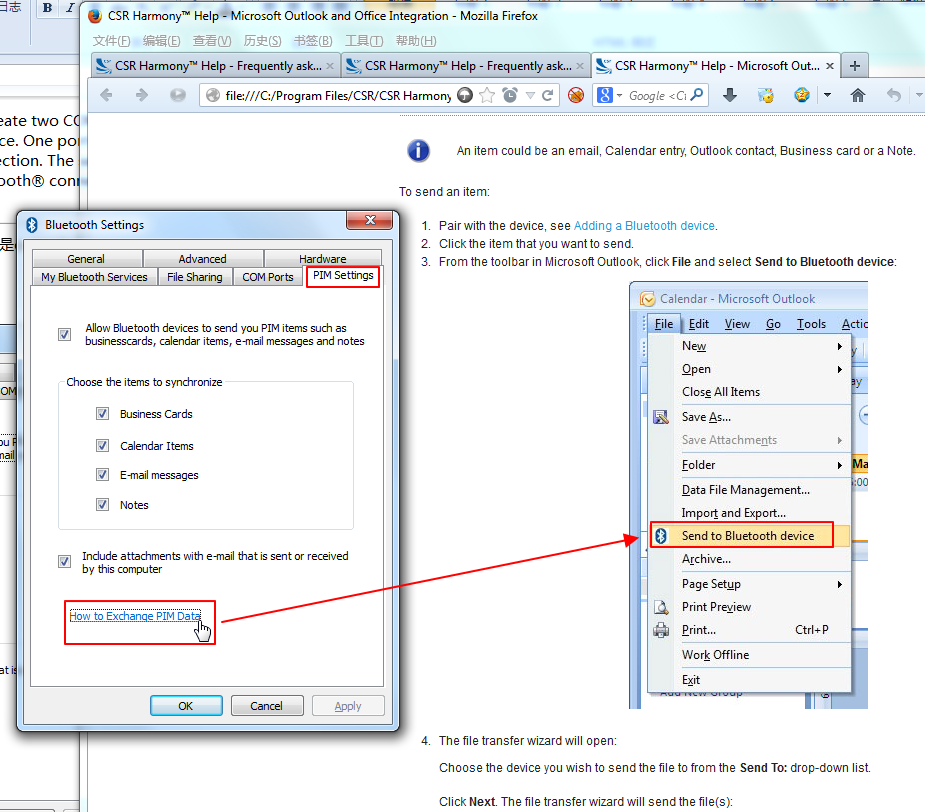The image size is (925, 812).
Task: Open 文件(F) menu
Action: click(x=111, y=41)
